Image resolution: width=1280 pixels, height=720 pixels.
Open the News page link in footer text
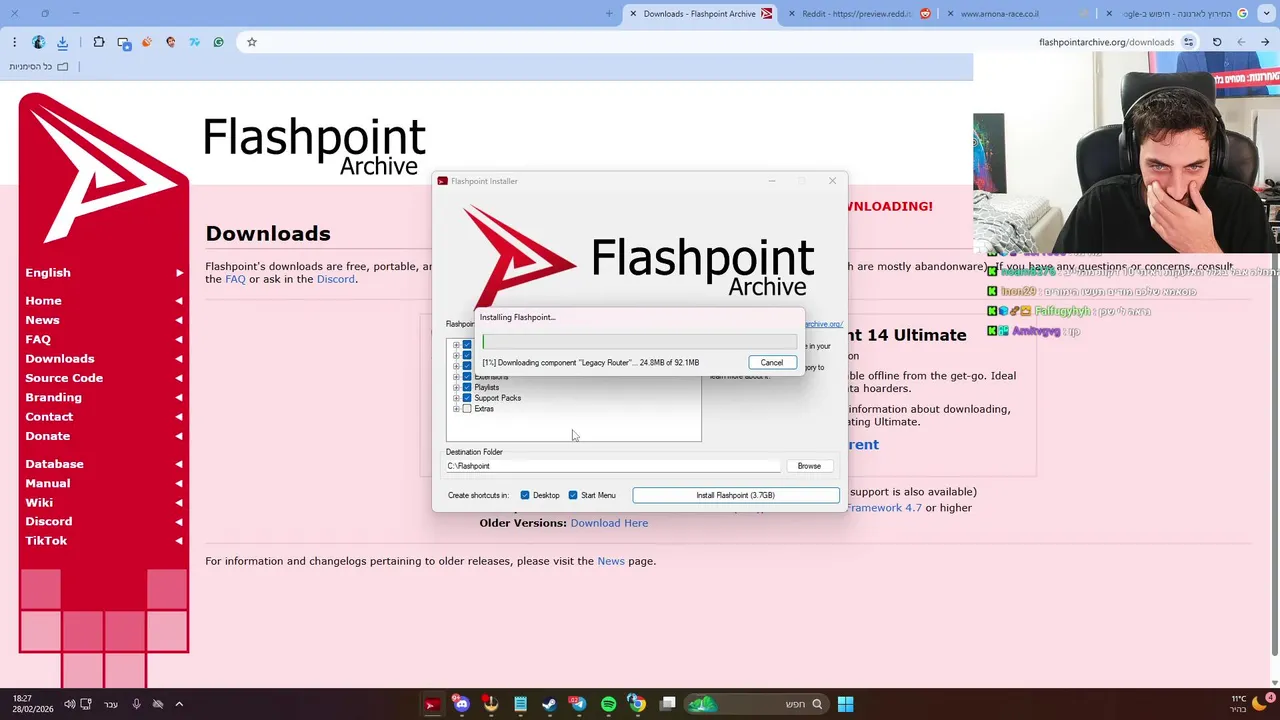click(x=611, y=561)
